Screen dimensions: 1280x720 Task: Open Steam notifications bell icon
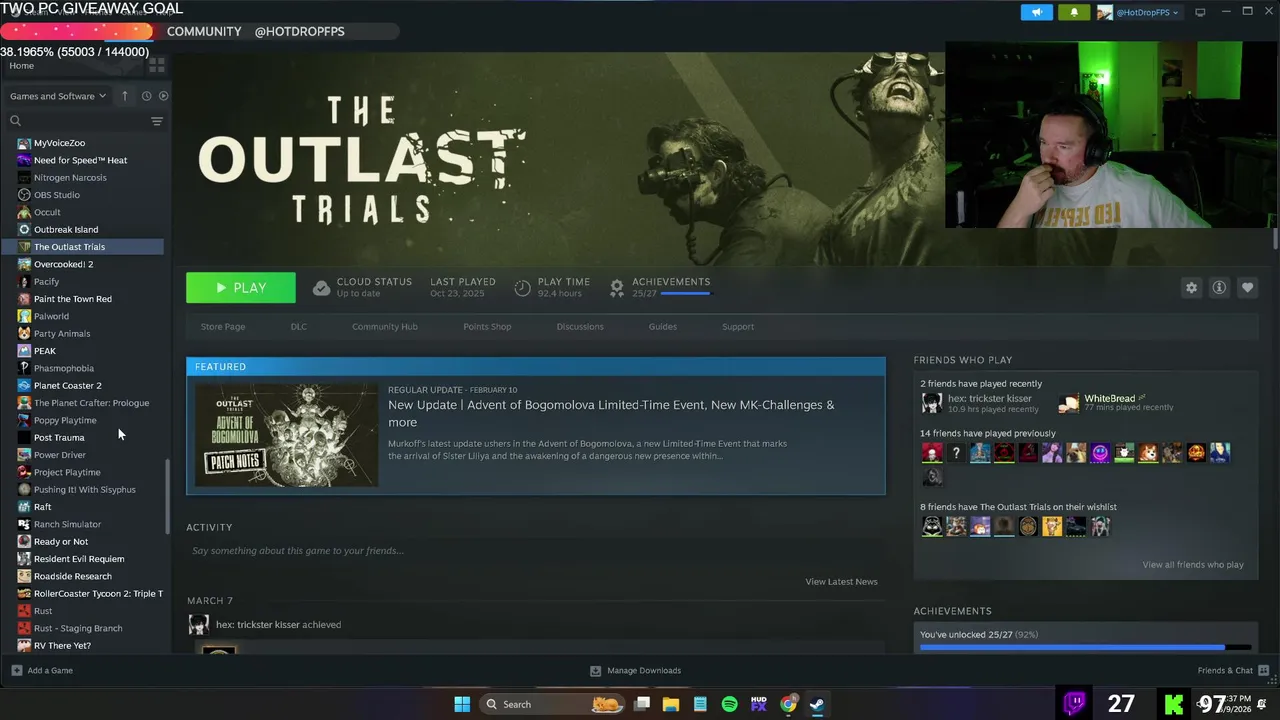pyautogui.click(x=1074, y=12)
